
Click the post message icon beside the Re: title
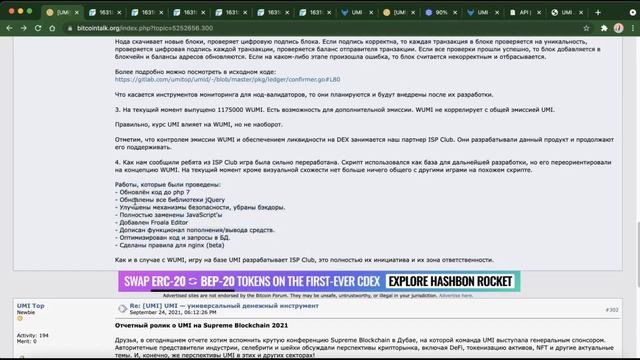122,309
